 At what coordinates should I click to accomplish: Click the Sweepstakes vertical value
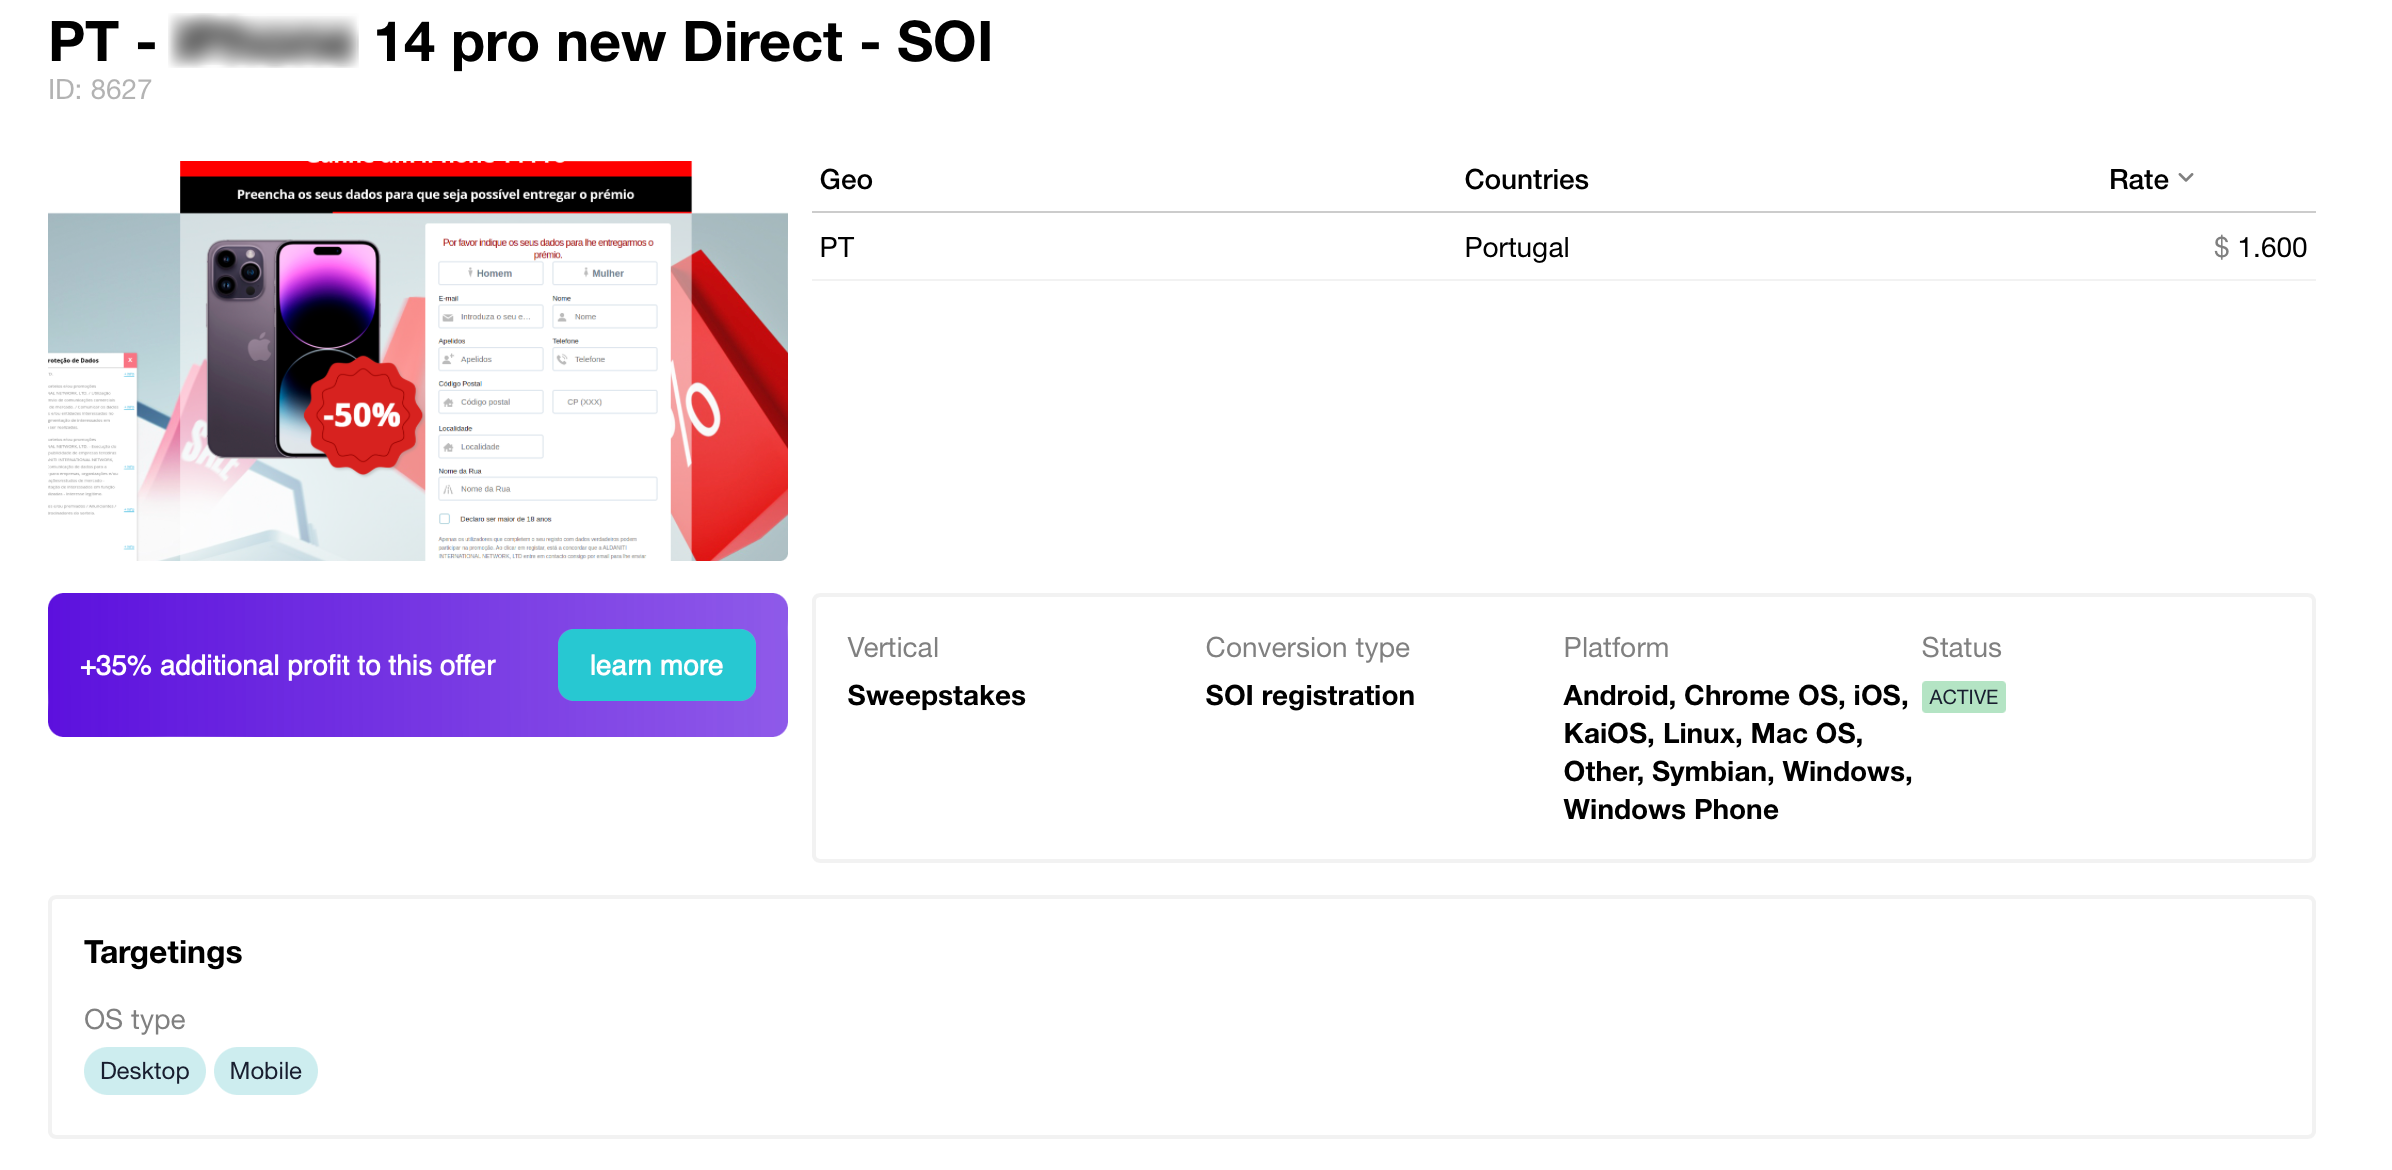pos(936,696)
